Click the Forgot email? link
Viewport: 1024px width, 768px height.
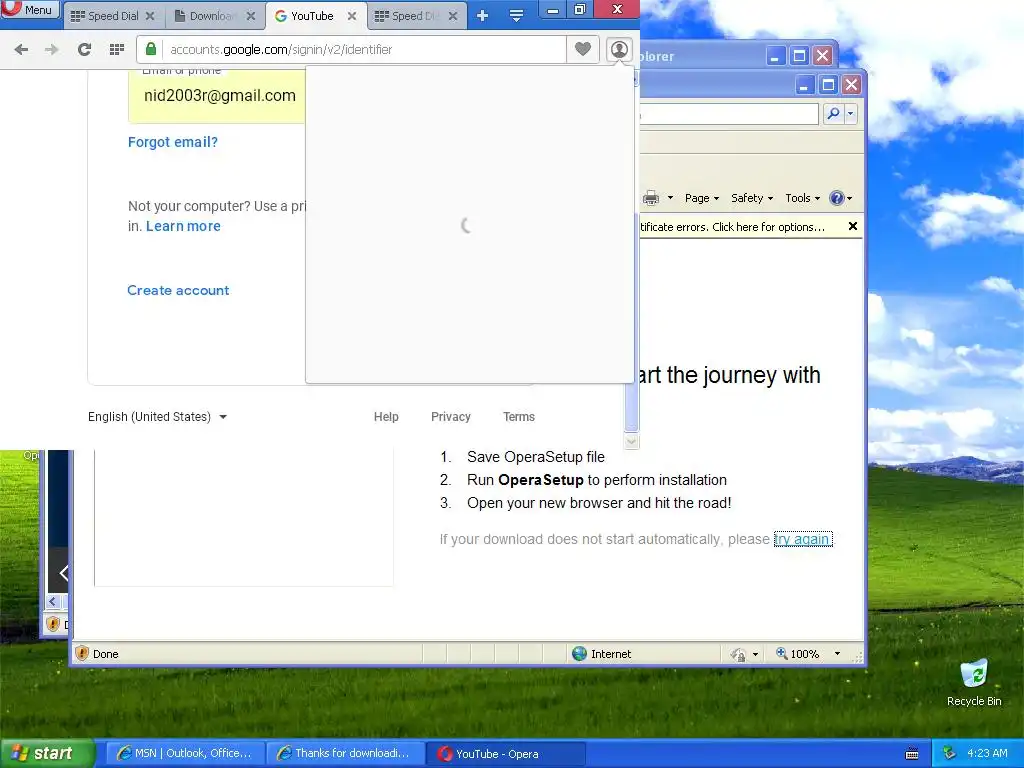click(173, 142)
